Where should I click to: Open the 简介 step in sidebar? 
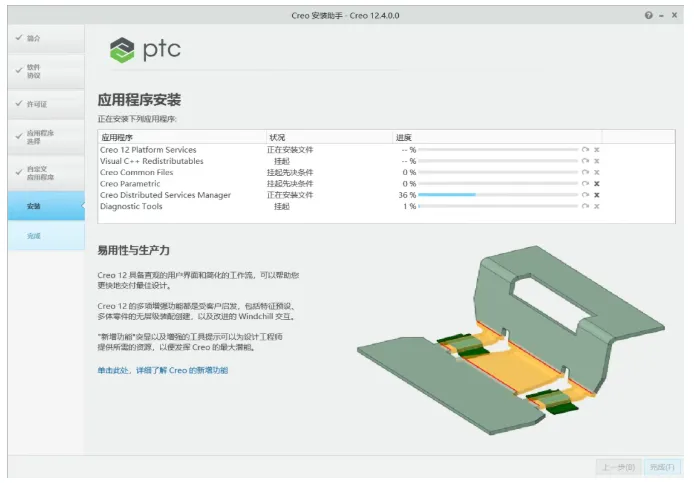coord(46,39)
